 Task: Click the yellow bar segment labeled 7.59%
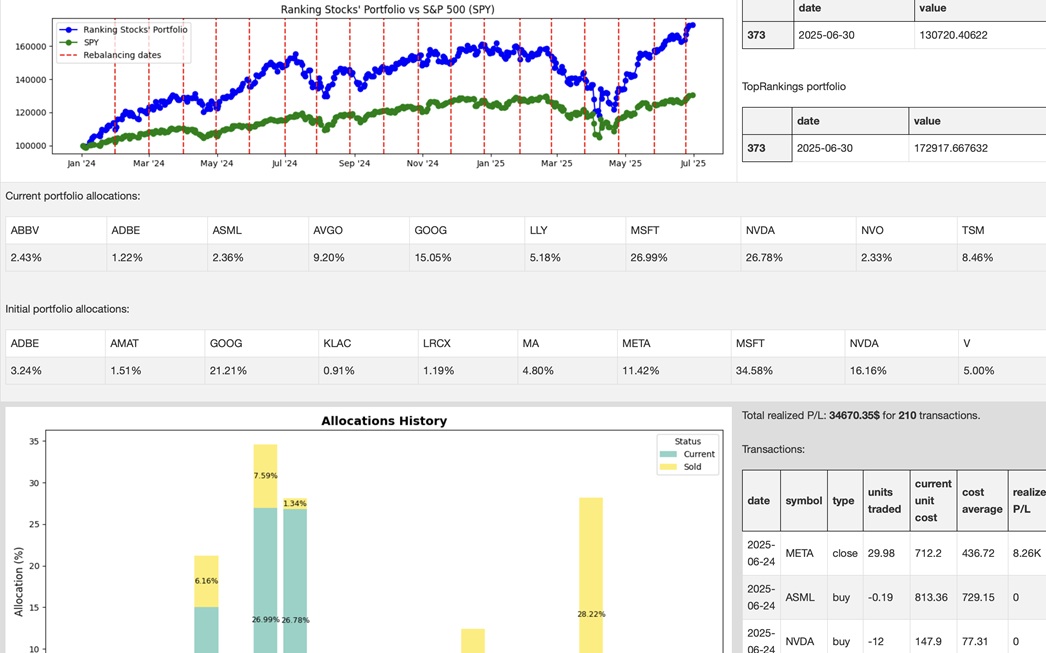[266, 476]
